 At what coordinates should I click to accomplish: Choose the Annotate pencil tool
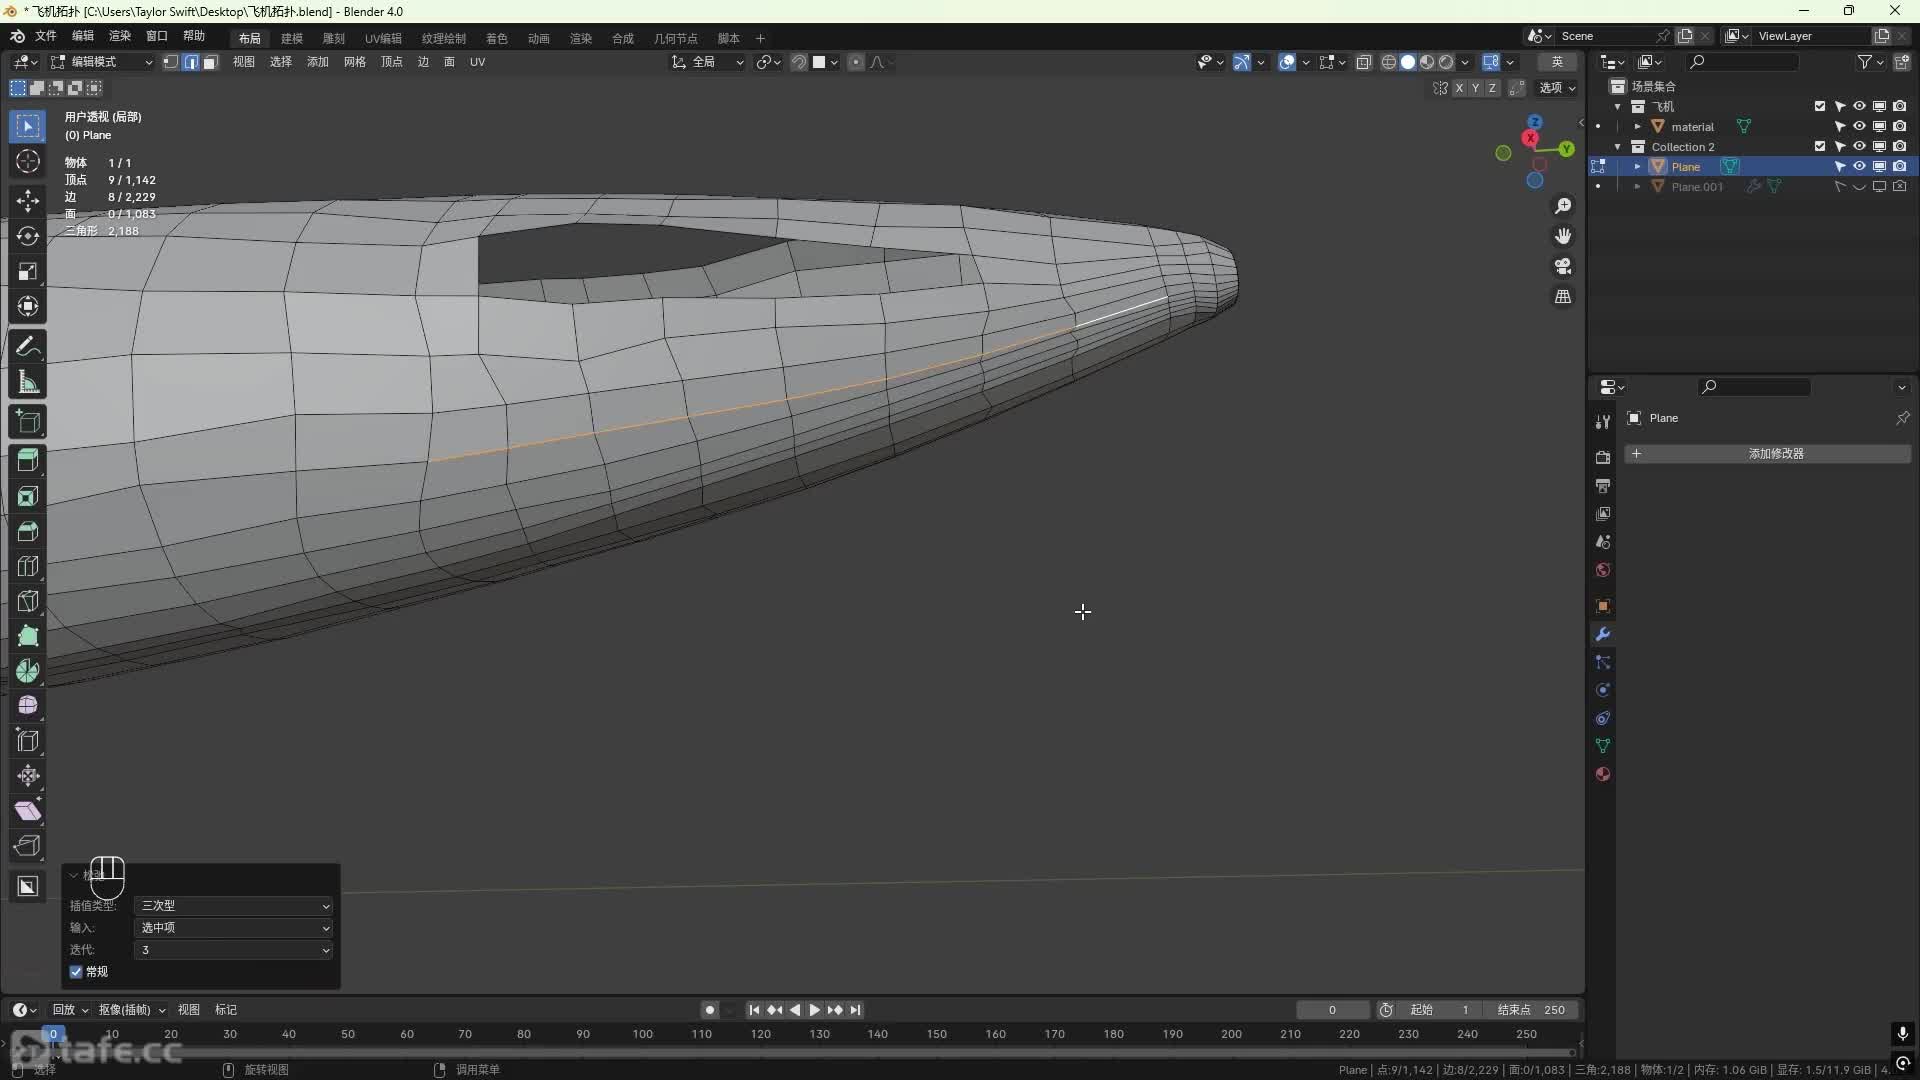[x=27, y=346]
